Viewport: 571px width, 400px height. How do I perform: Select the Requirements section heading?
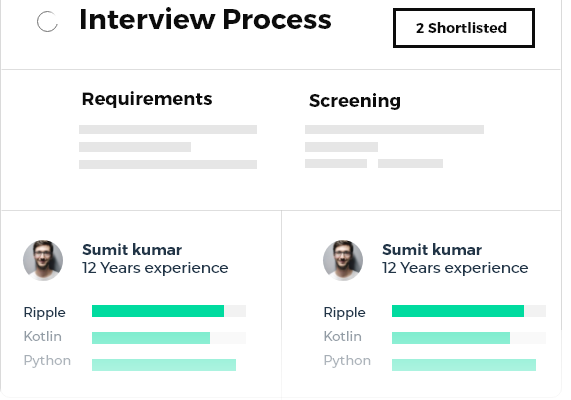pos(147,99)
